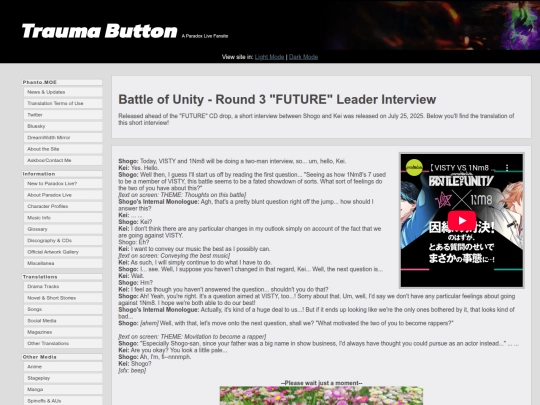540x405 pixels.
Task: Visit the Twitter link in sidebar
Action: (x=63, y=115)
